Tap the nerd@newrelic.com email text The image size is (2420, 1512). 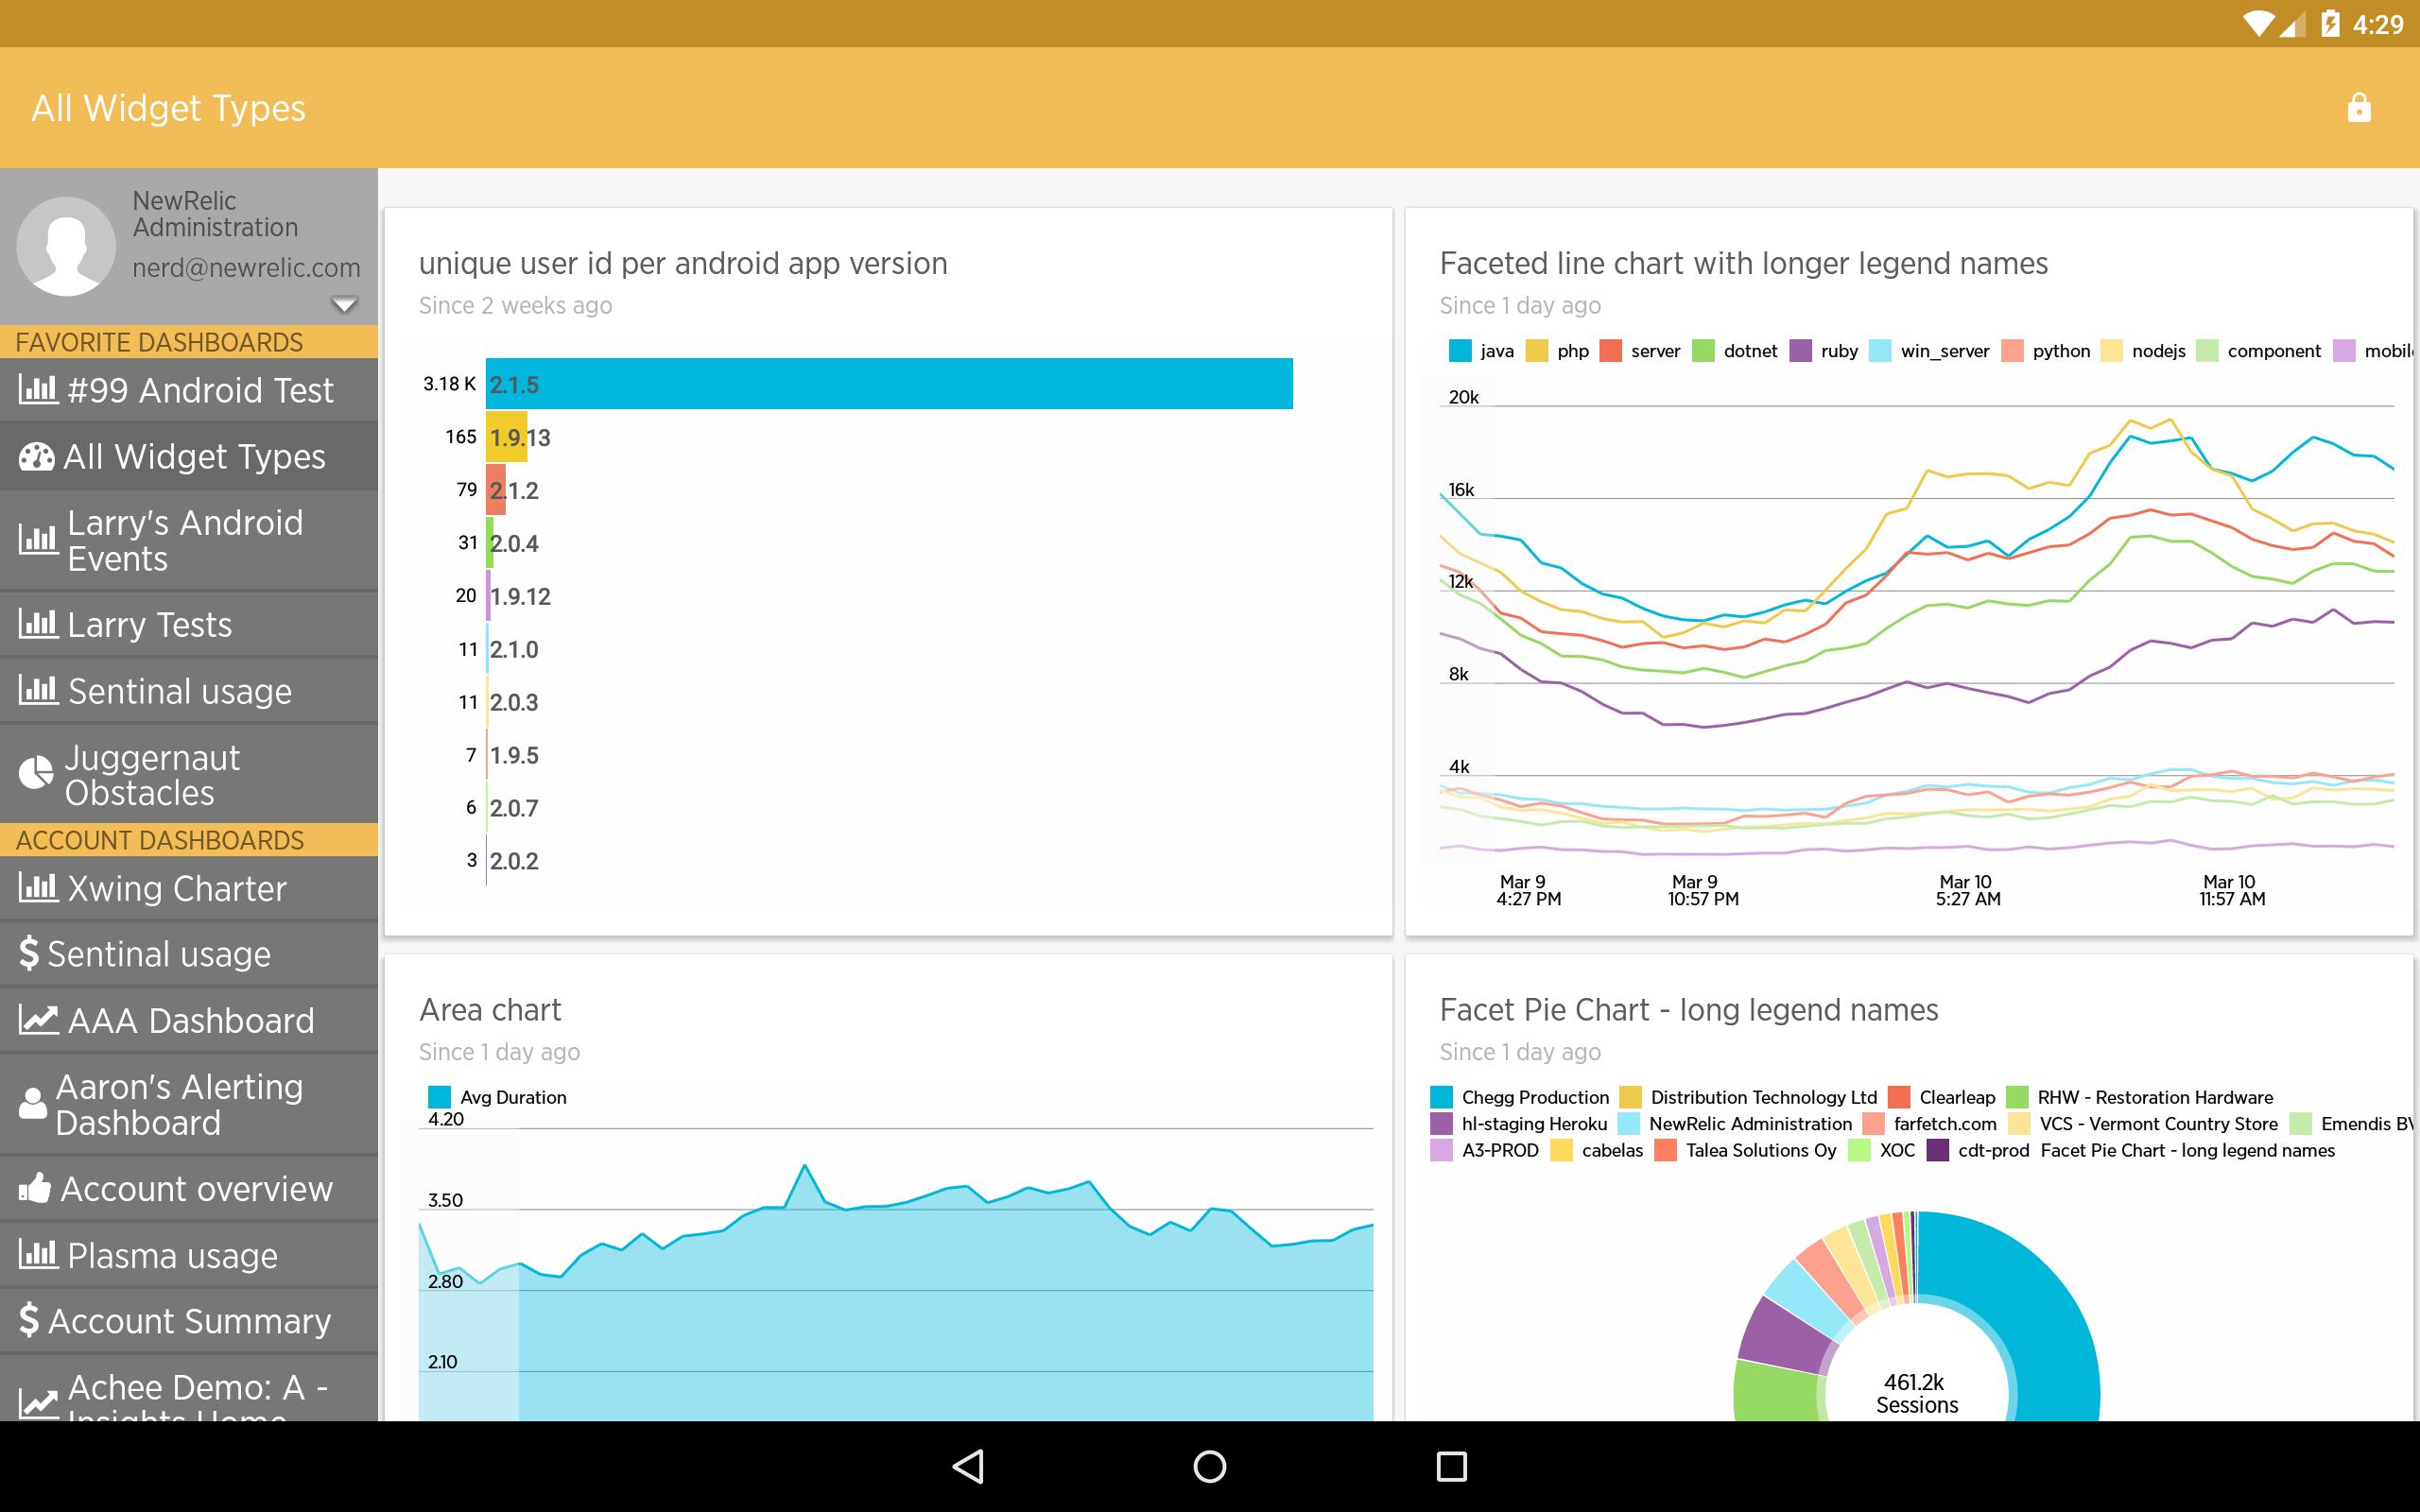pos(246,268)
